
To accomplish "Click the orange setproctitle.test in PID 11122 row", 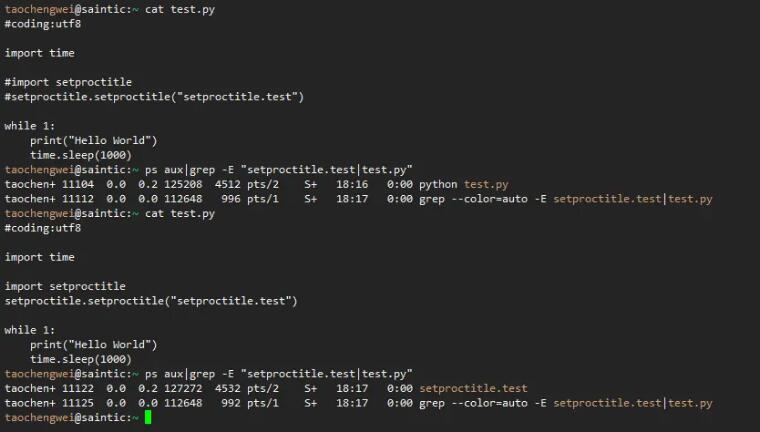I will 473,388.
